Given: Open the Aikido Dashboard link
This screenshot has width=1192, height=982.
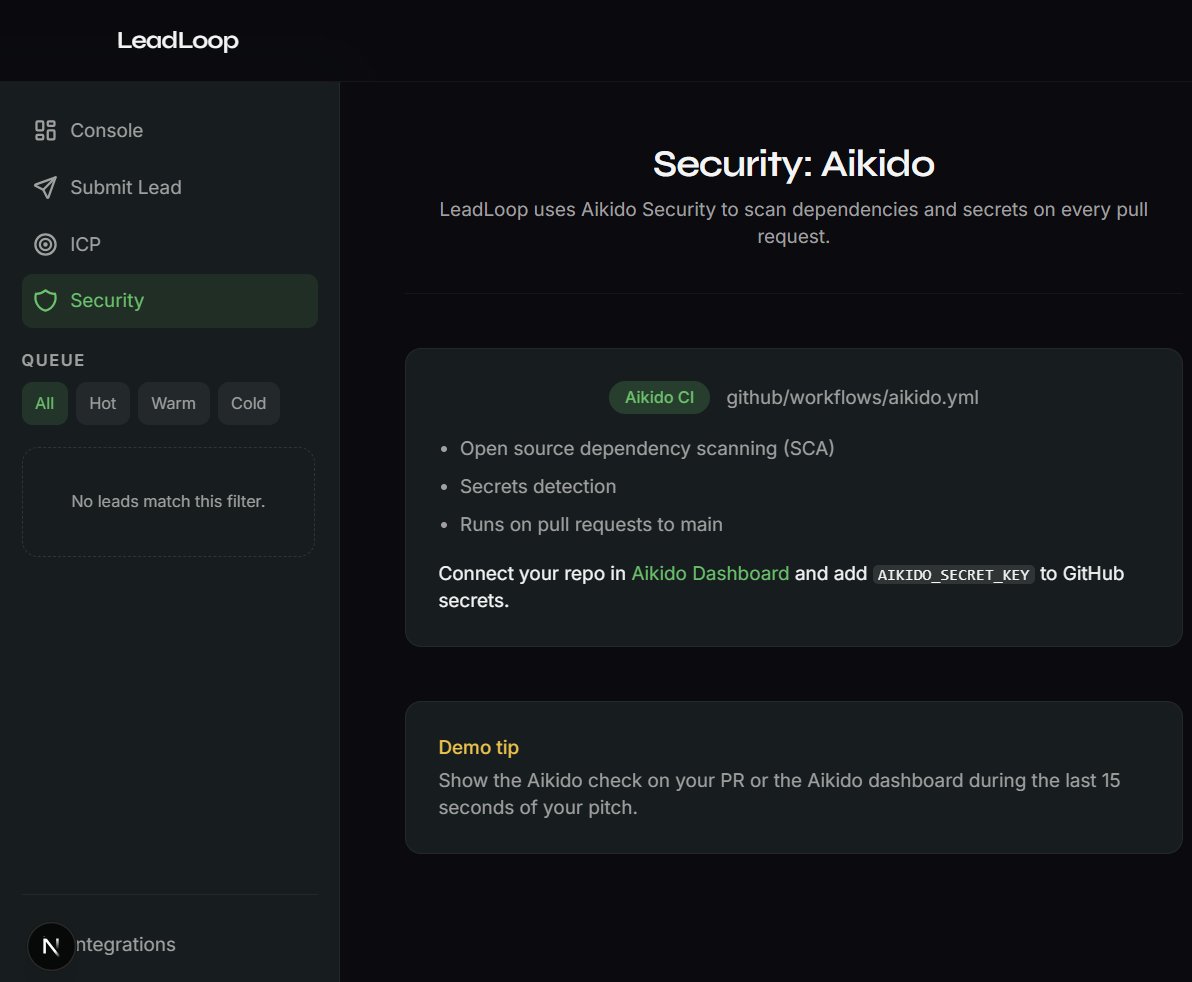Looking at the screenshot, I should pos(710,573).
